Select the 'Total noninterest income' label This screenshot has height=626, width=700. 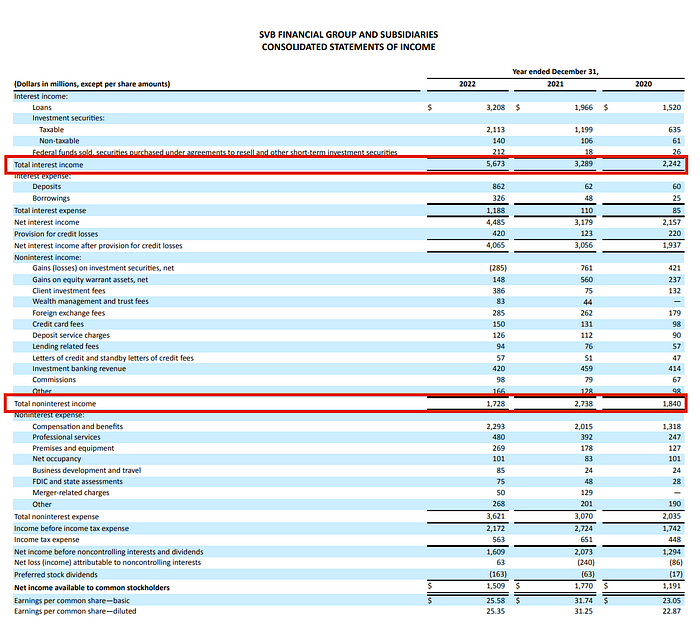[55, 404]
